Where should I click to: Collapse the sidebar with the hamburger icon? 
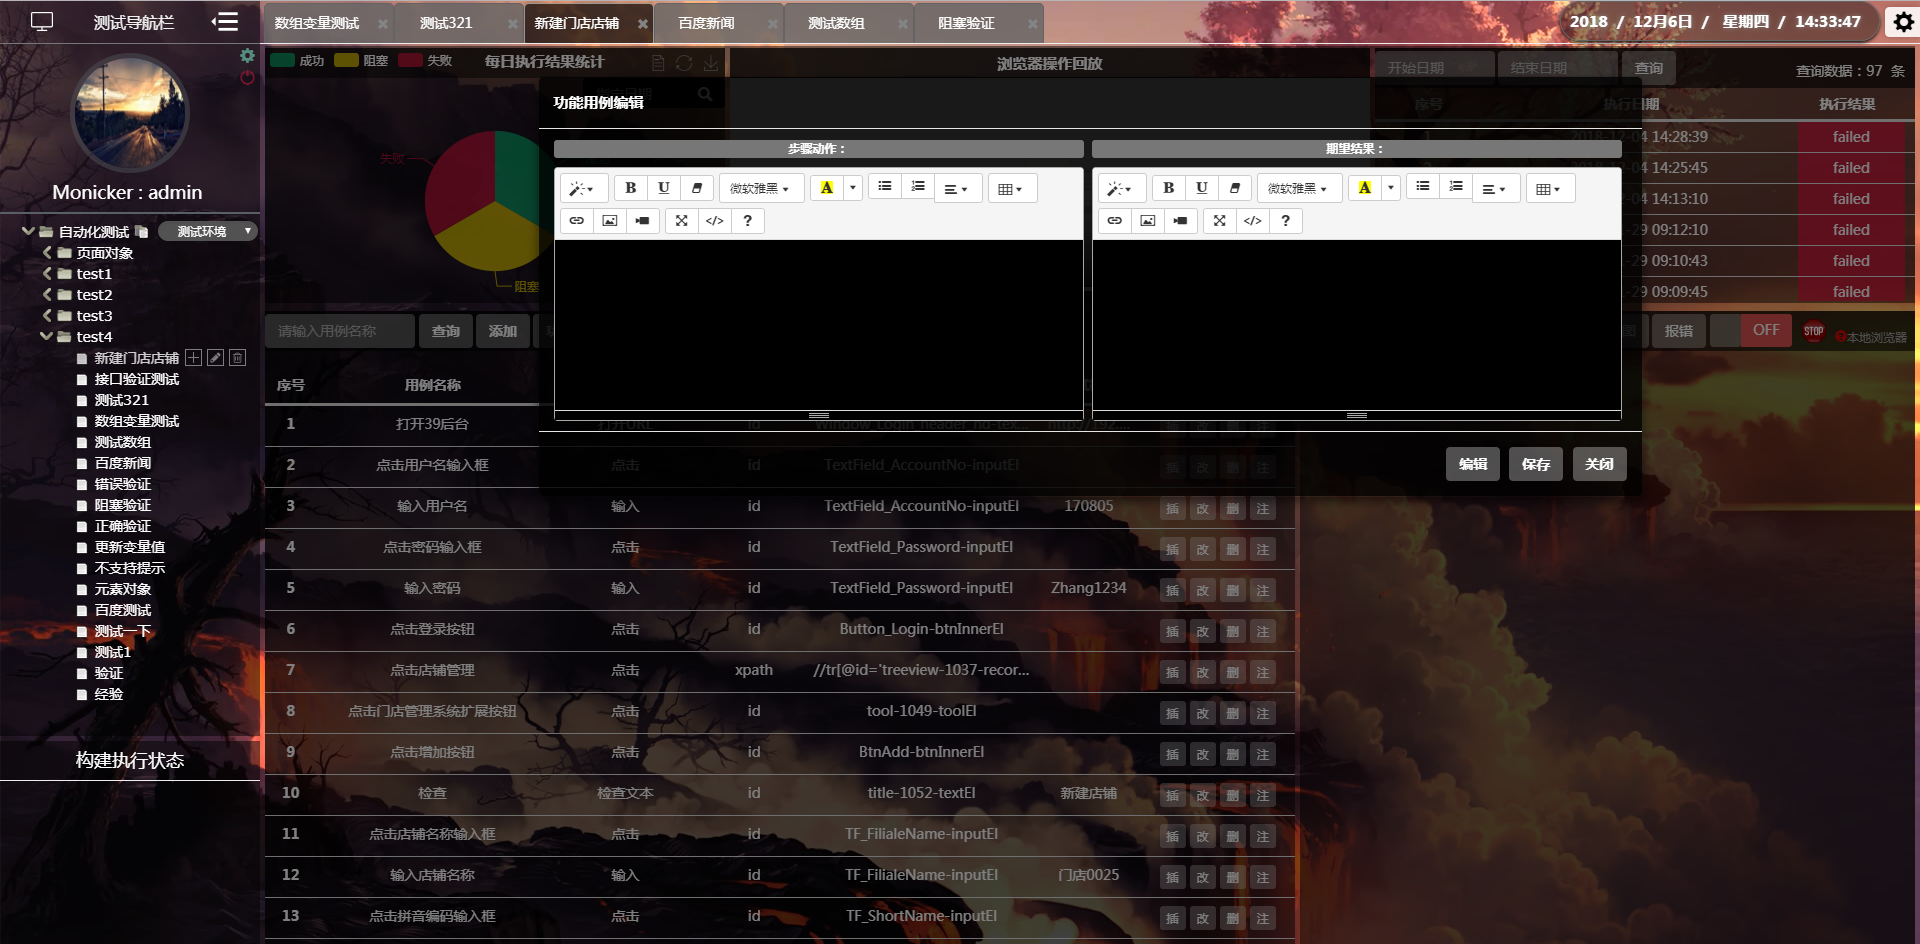point(225,21)
